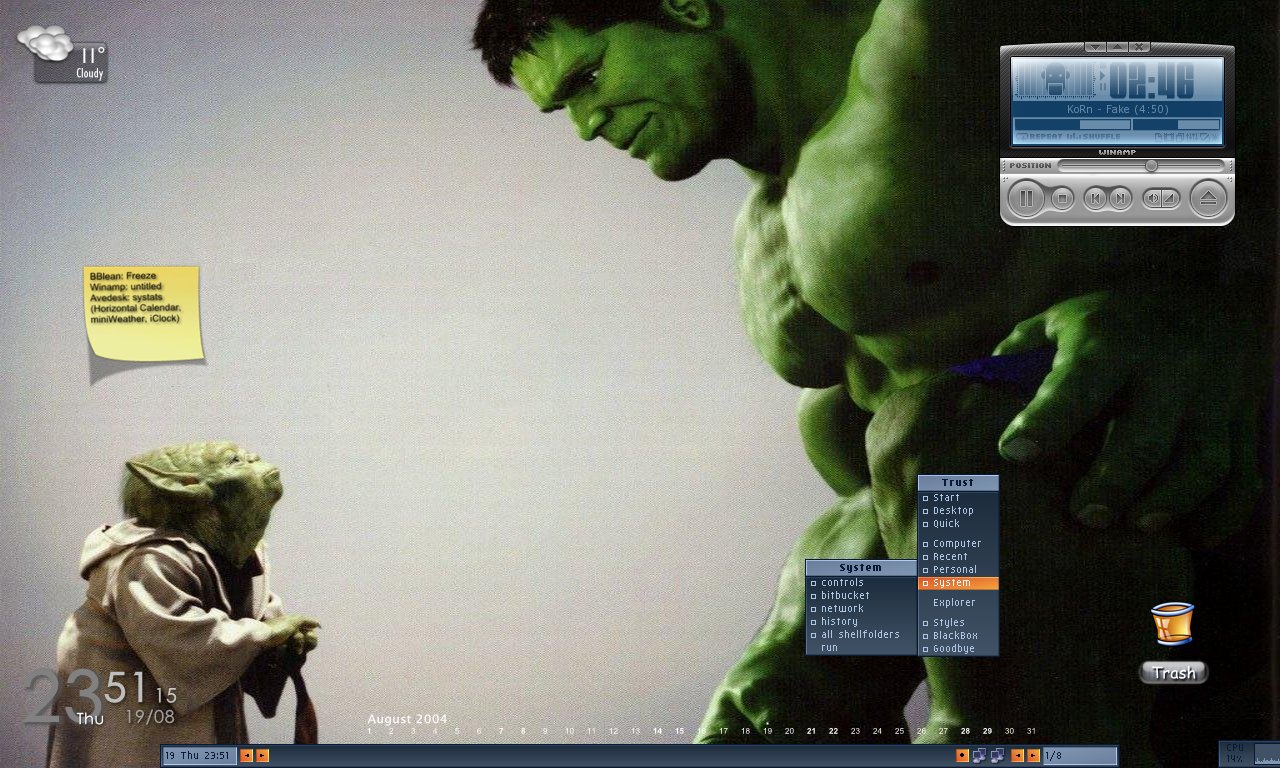Choose network in System submenu
Screen dimensions: 1280x768
point(861,608)
